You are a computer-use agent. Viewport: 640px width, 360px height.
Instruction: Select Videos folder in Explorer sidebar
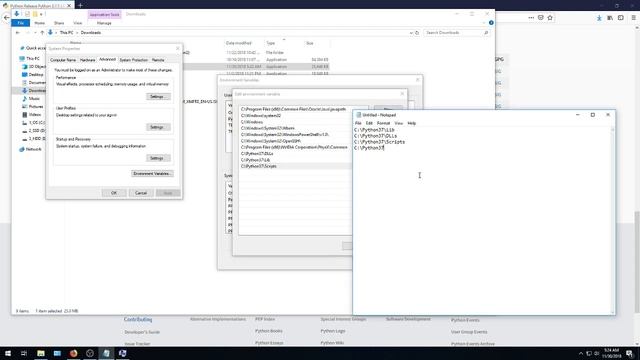32,115
